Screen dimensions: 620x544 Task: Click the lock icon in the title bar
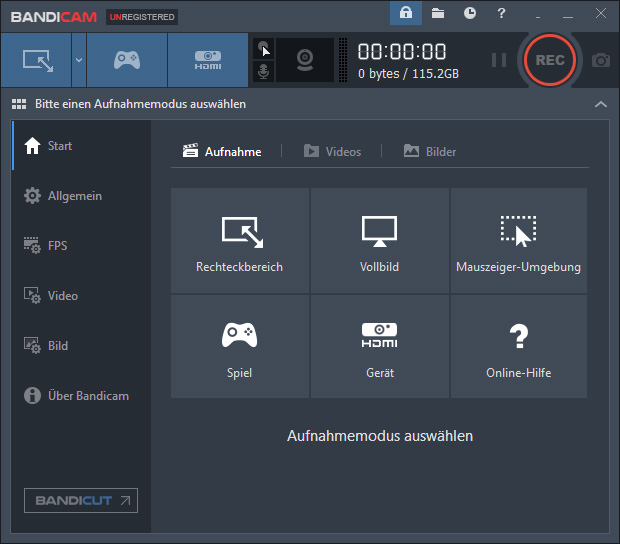[x=406, y=13]
